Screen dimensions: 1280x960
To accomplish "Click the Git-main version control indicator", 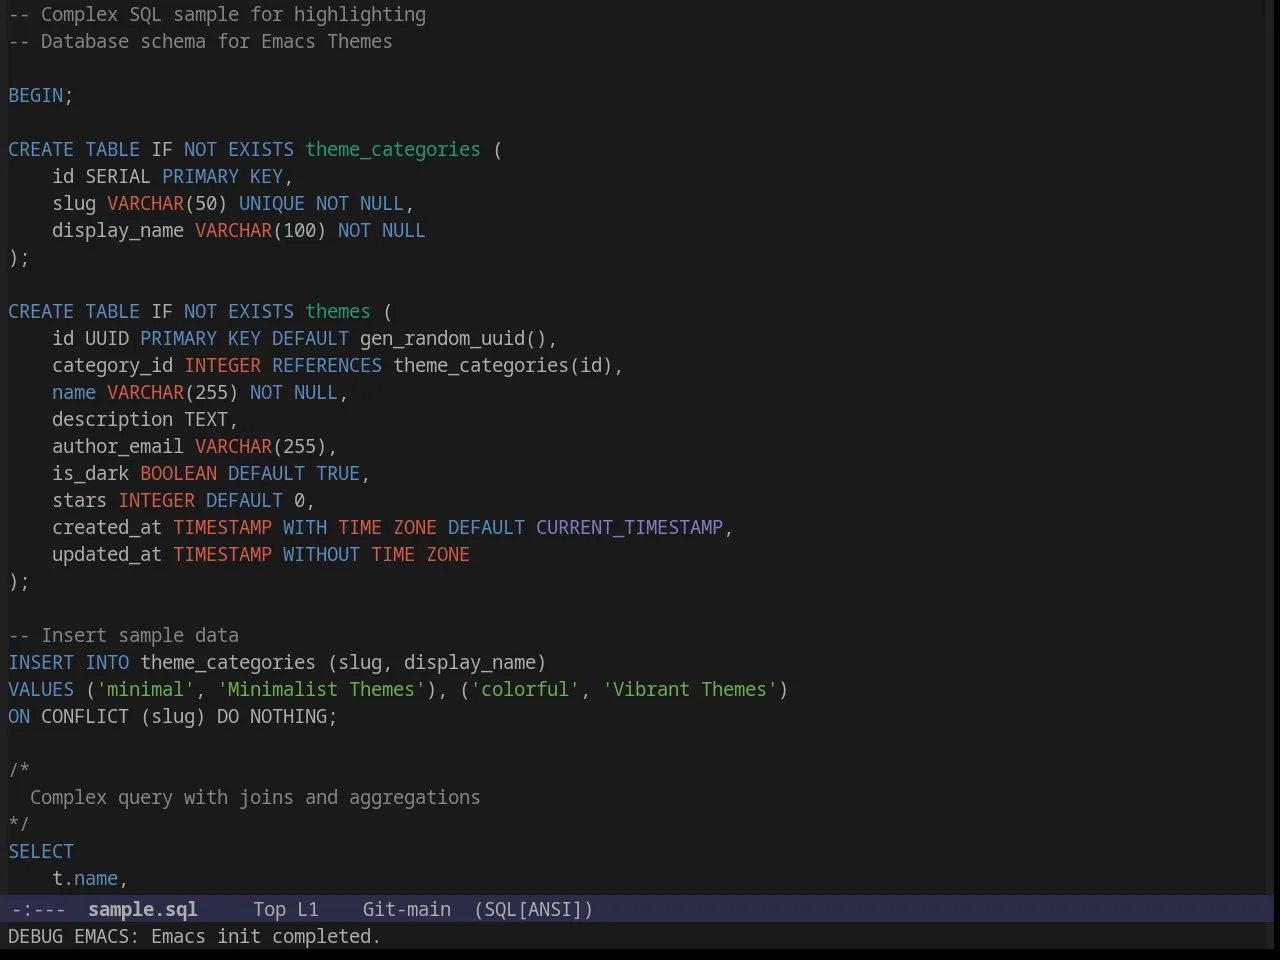I will click(x=406, y=909).
